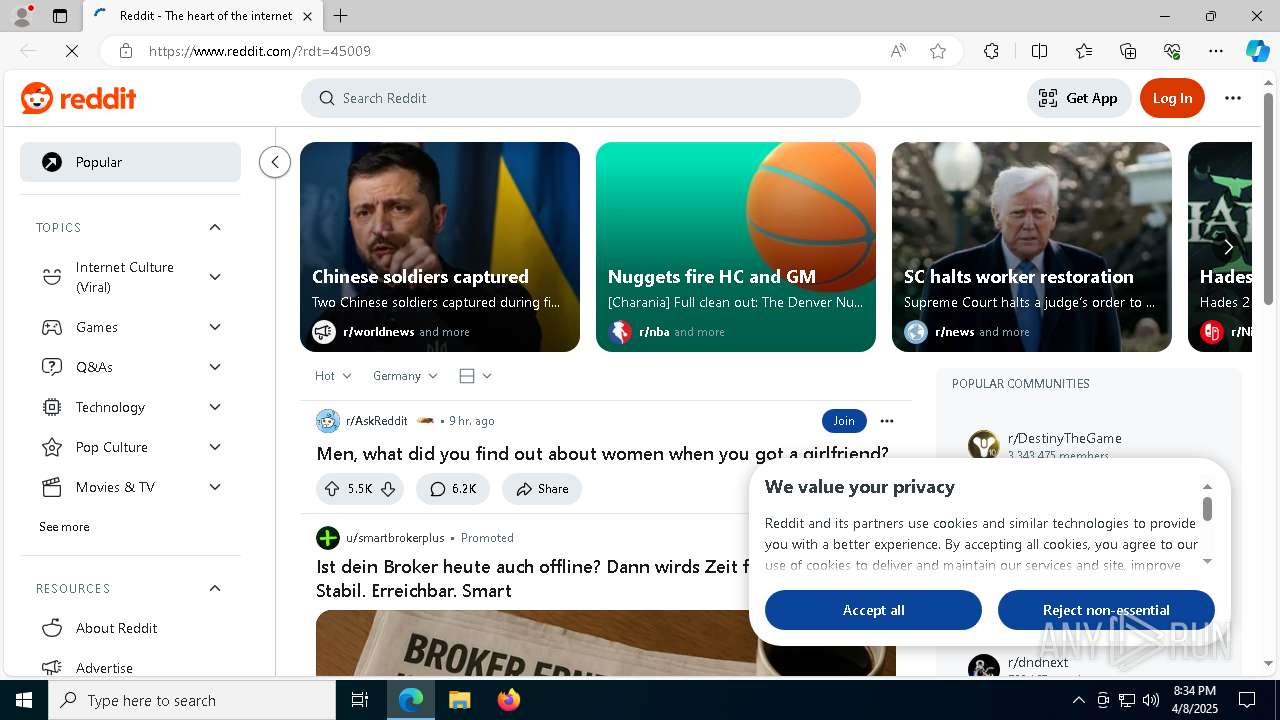This screenshot has width=1280, height=720.
Task: Open a new browser tab
Action: [x=341, y=16]
